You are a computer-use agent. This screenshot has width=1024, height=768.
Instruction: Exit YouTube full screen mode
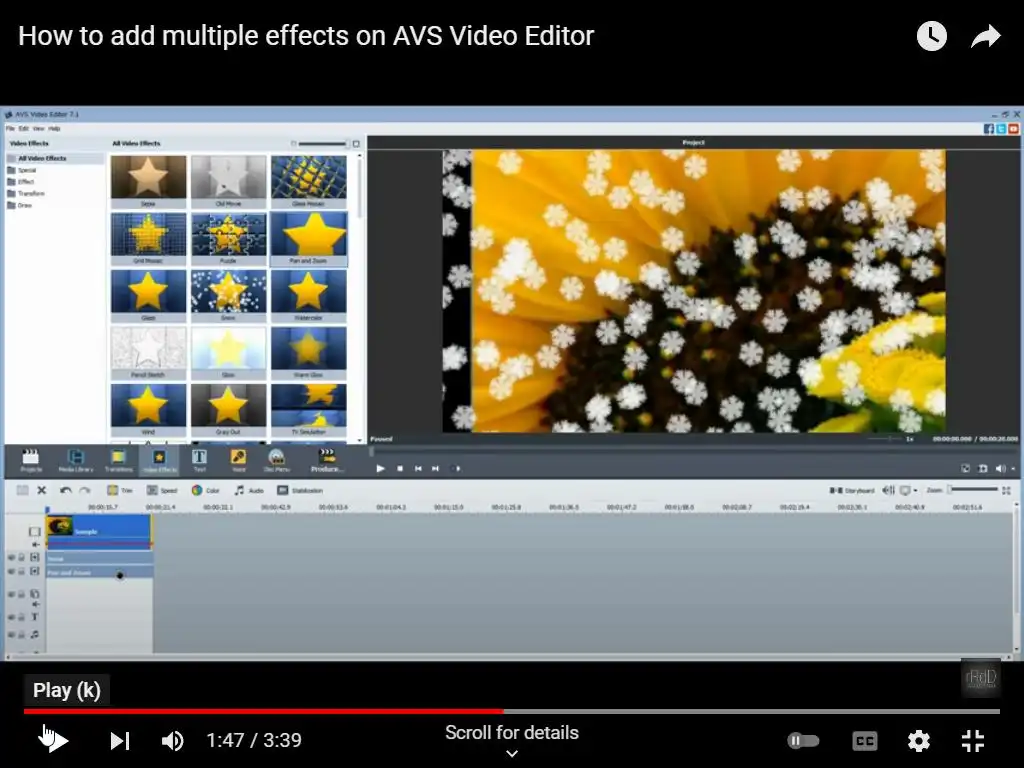coord(973,741)
